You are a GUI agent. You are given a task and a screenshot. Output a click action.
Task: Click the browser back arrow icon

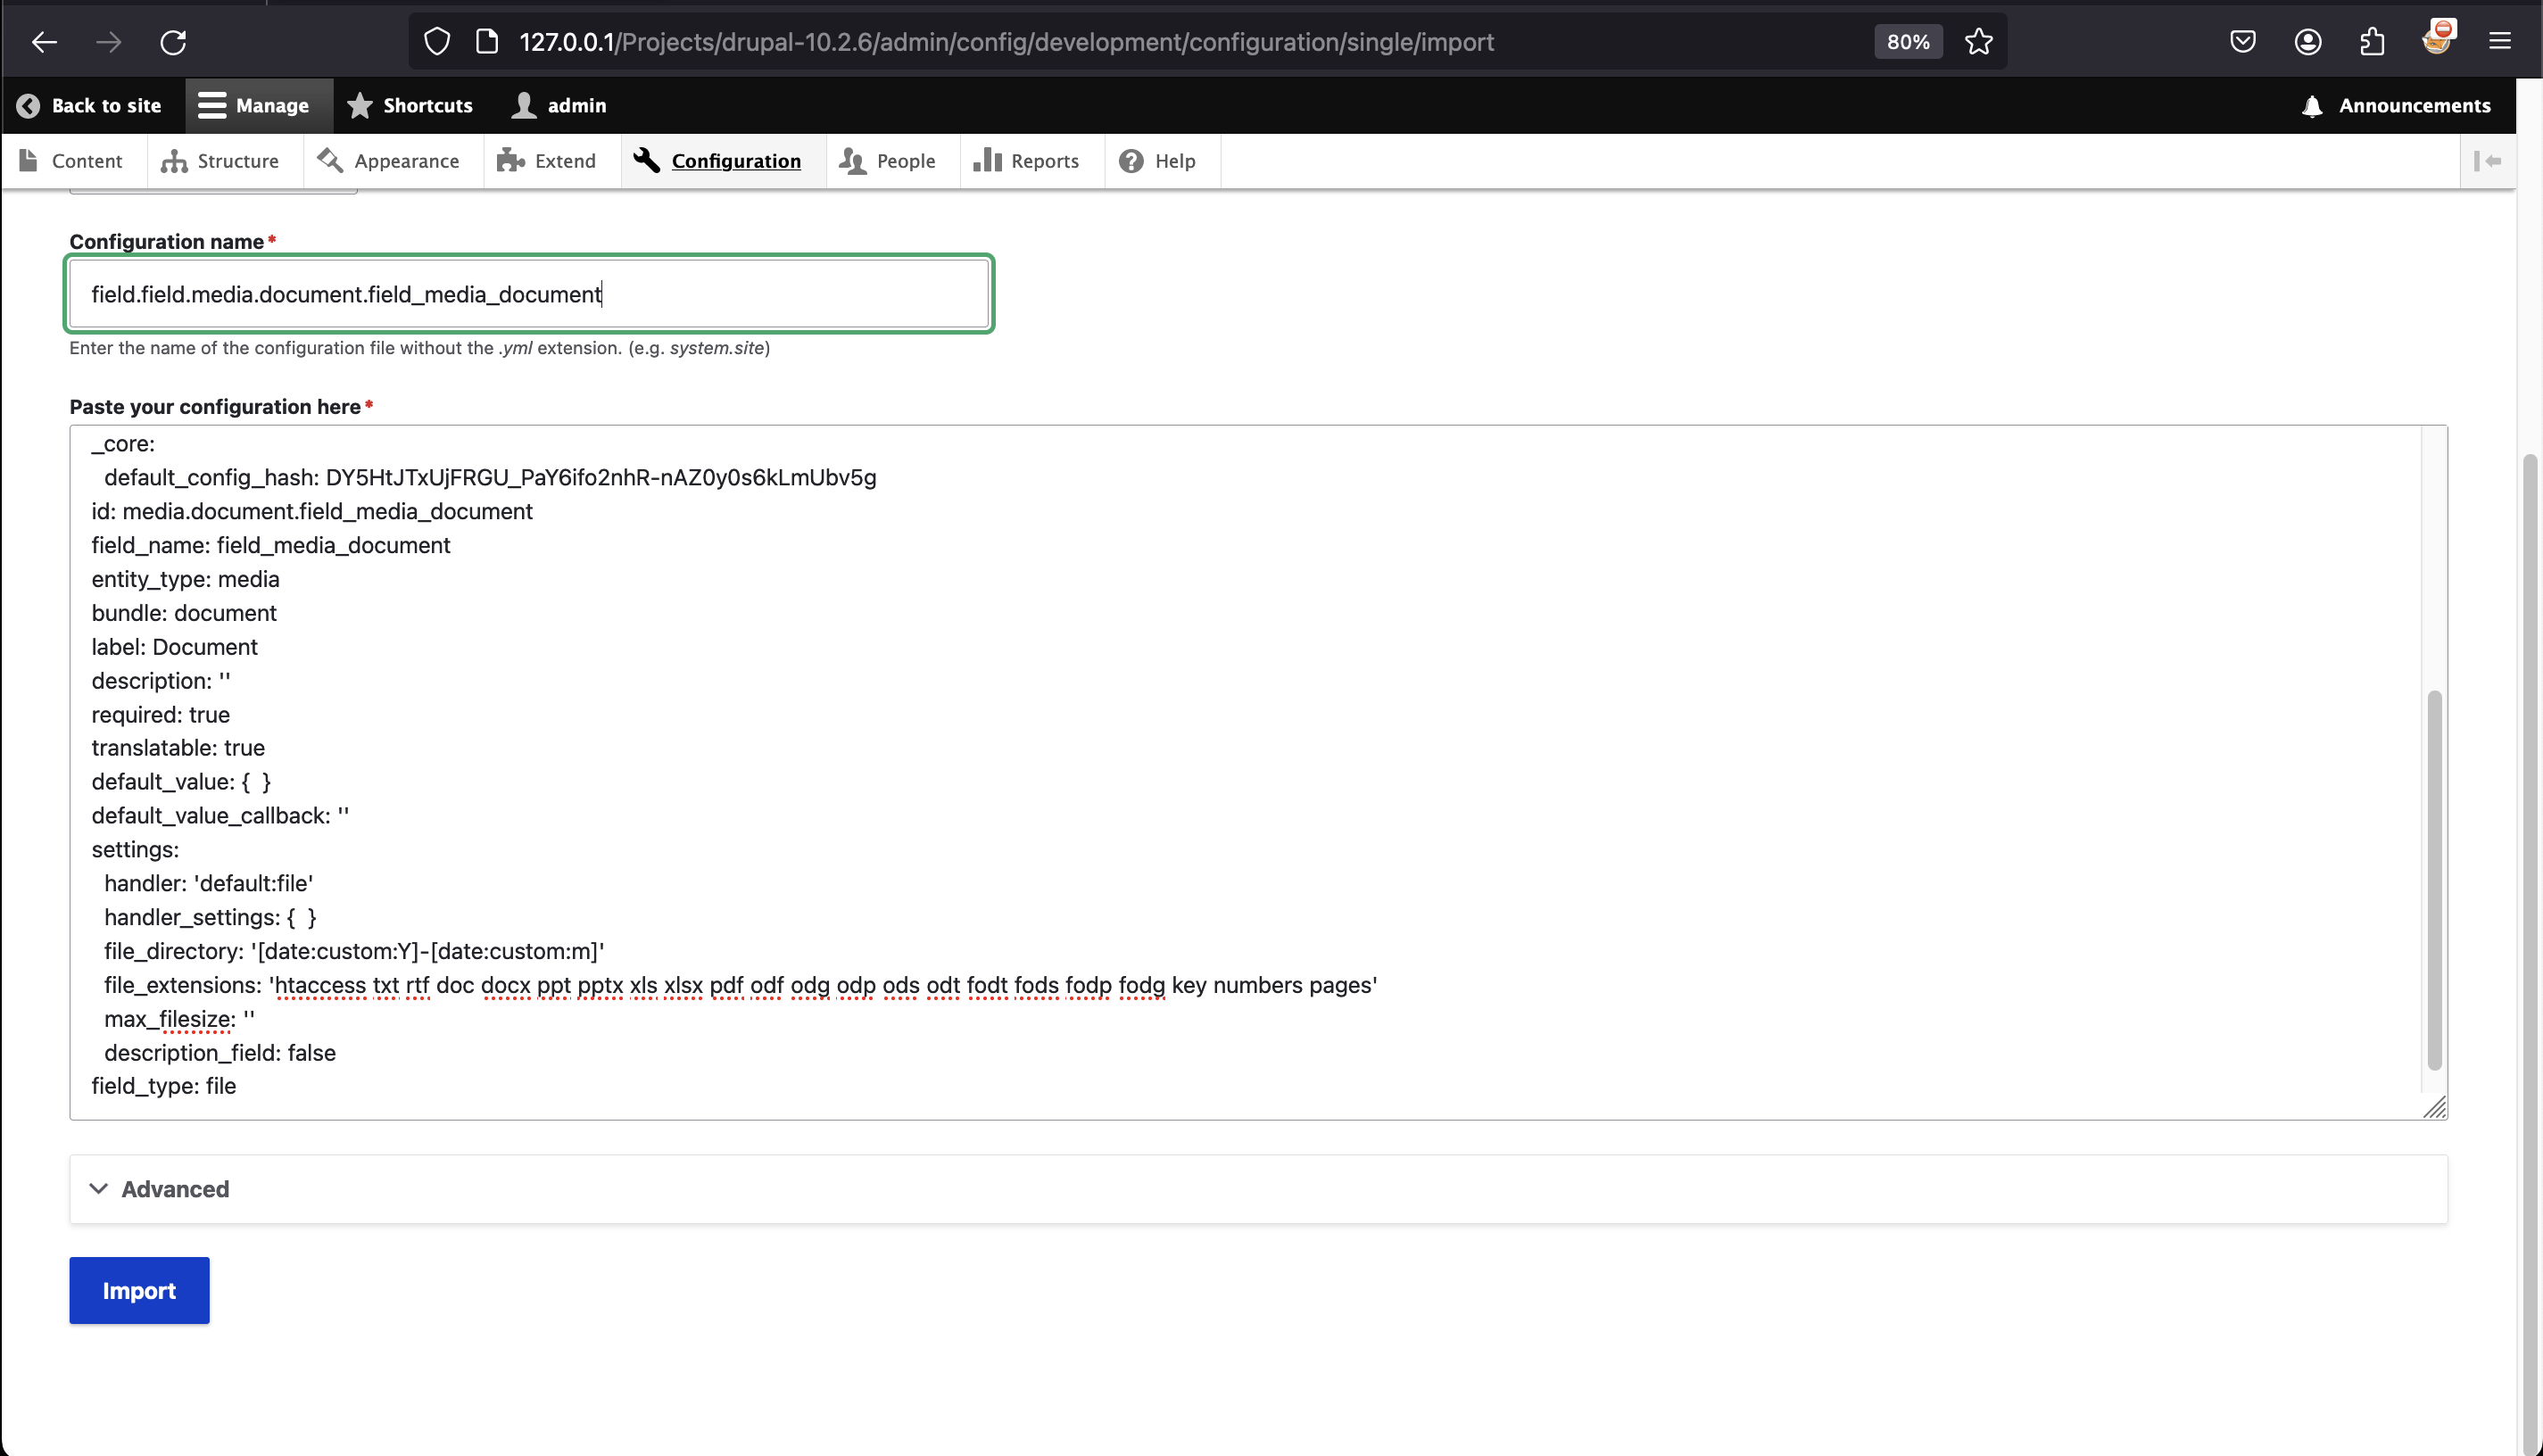click(44, 42)
